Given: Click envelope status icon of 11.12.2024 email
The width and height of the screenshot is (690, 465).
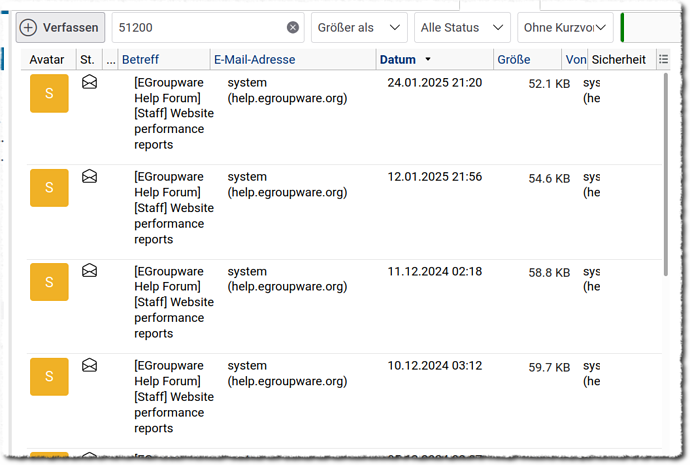Looking at the screenshot, I should [x=89, y=271].
